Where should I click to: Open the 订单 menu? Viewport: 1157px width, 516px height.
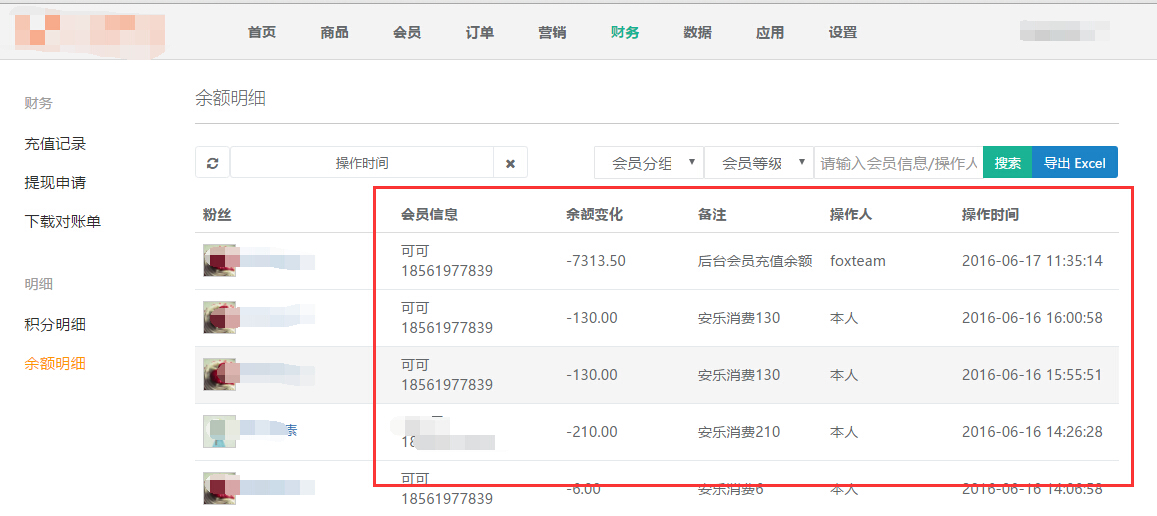click(x=480, y=32)
